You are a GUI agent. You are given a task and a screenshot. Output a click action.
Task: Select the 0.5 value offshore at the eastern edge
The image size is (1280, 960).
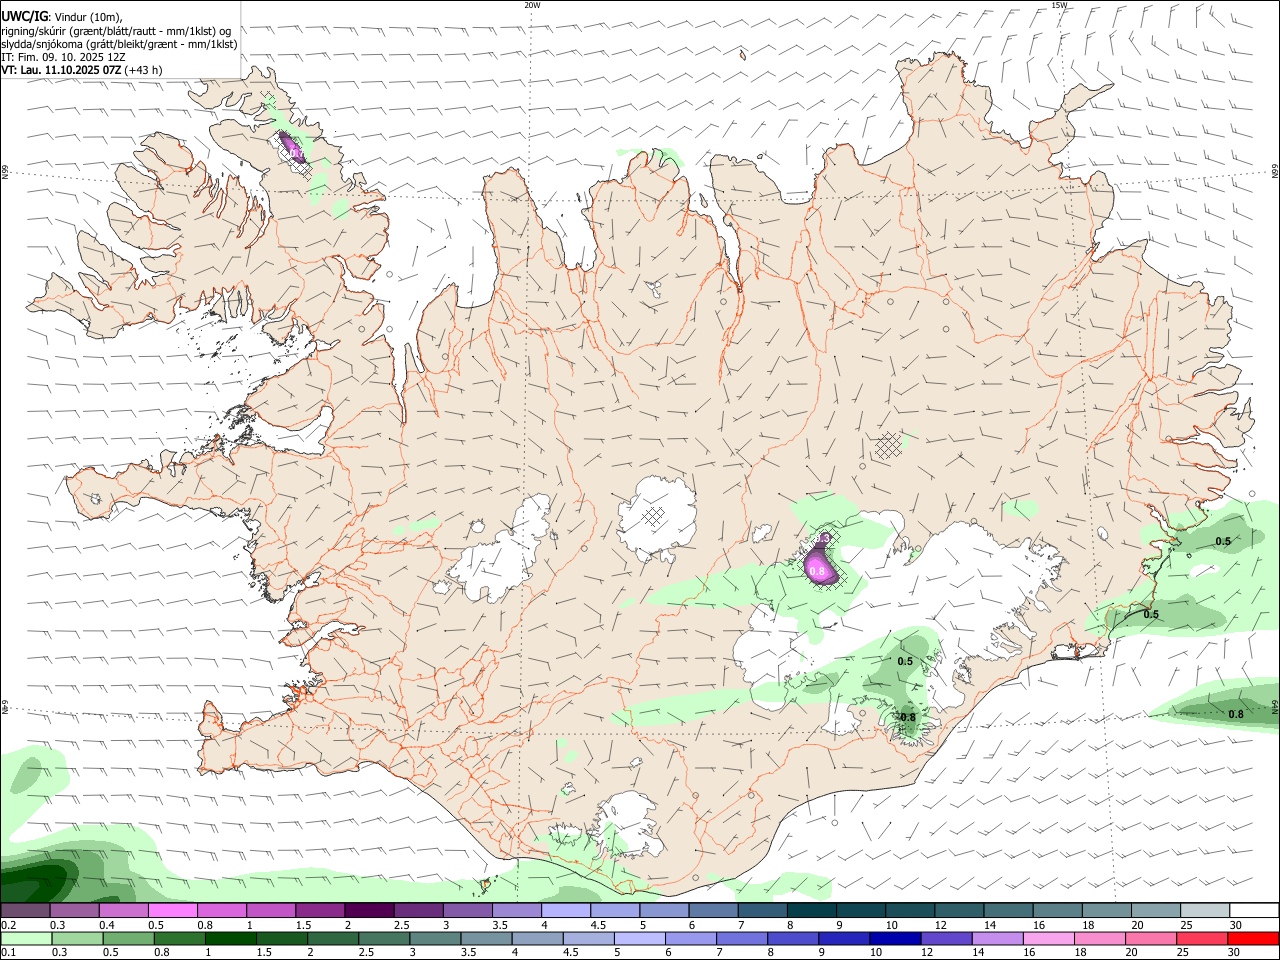[x=1223, y=541]
